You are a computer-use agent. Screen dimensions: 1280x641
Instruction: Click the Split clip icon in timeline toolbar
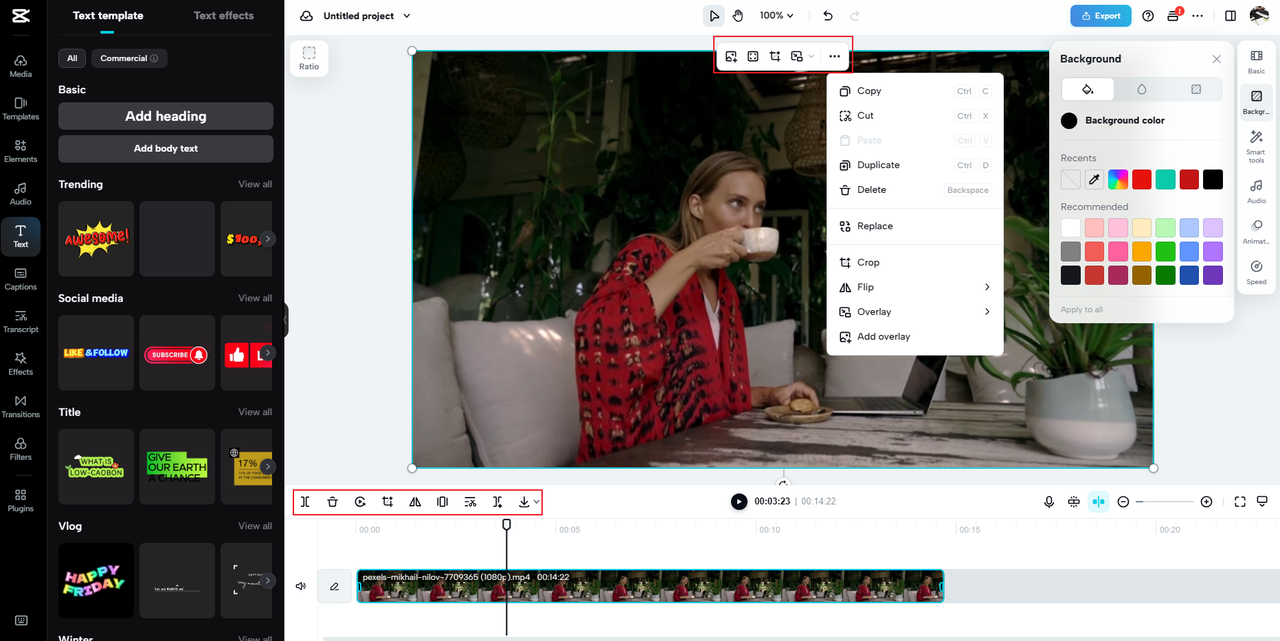pos(305,502)
